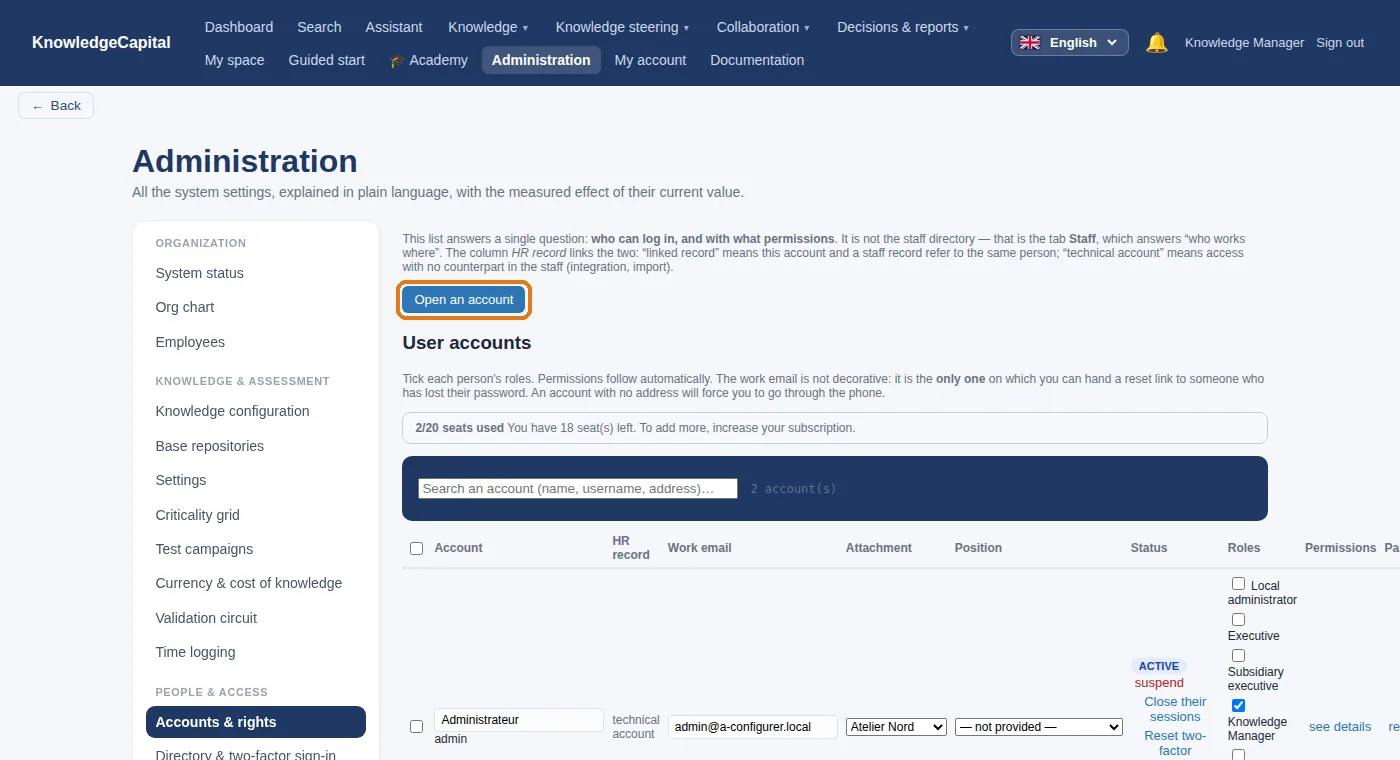Enable the Local administrator role
This screenshot has width=1400, height=760.
[x=1238, y=584]
